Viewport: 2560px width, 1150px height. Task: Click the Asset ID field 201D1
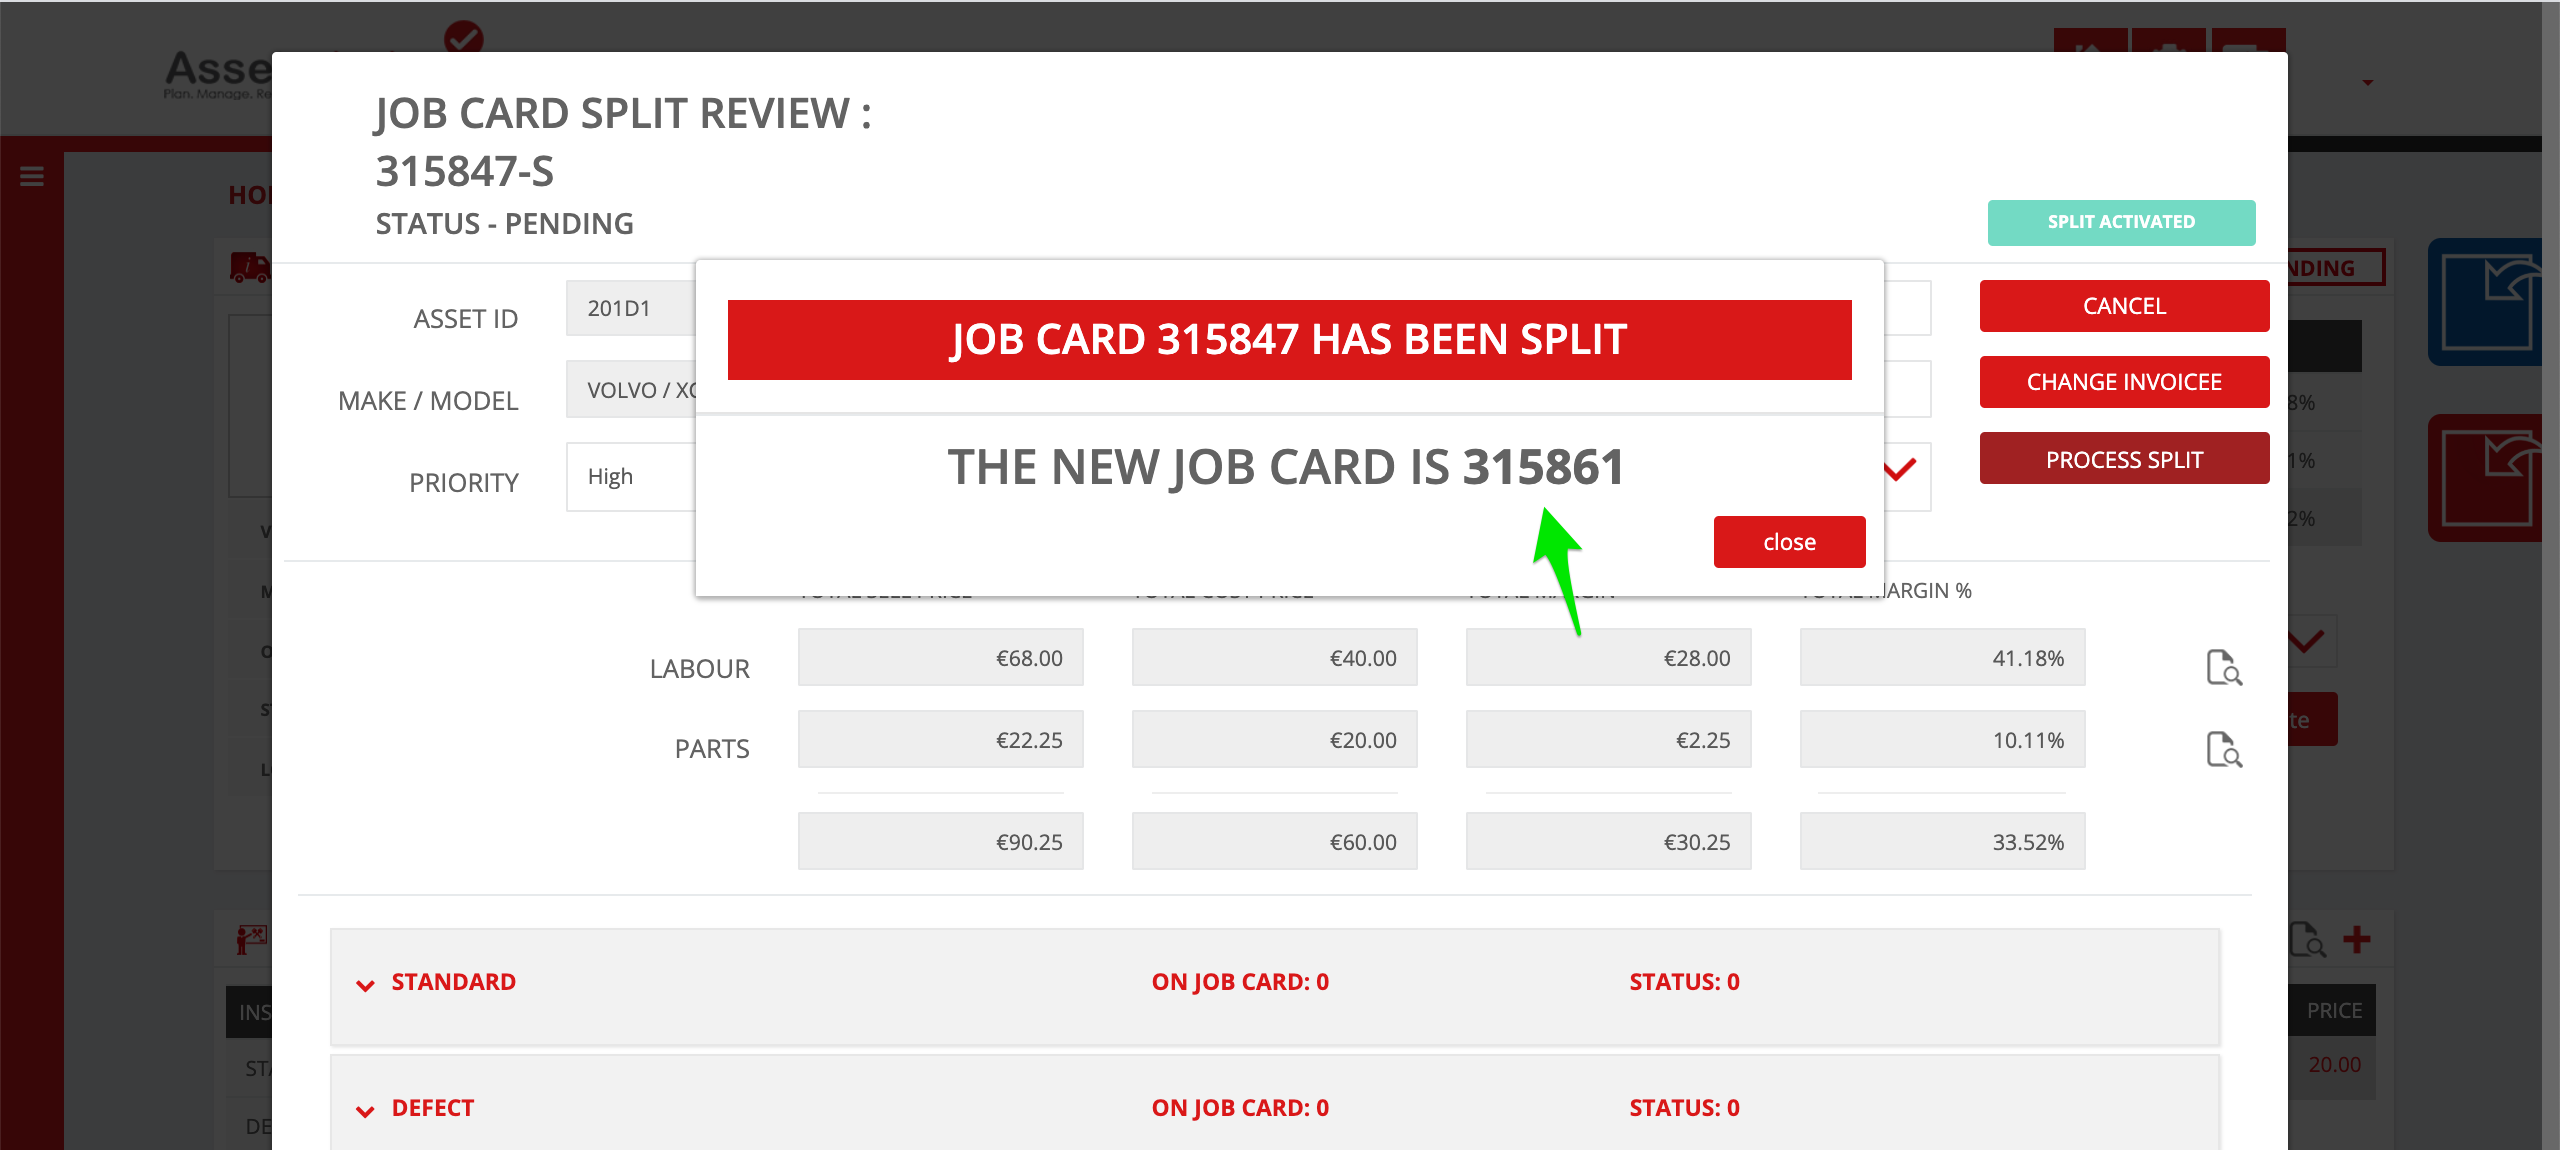630,308
